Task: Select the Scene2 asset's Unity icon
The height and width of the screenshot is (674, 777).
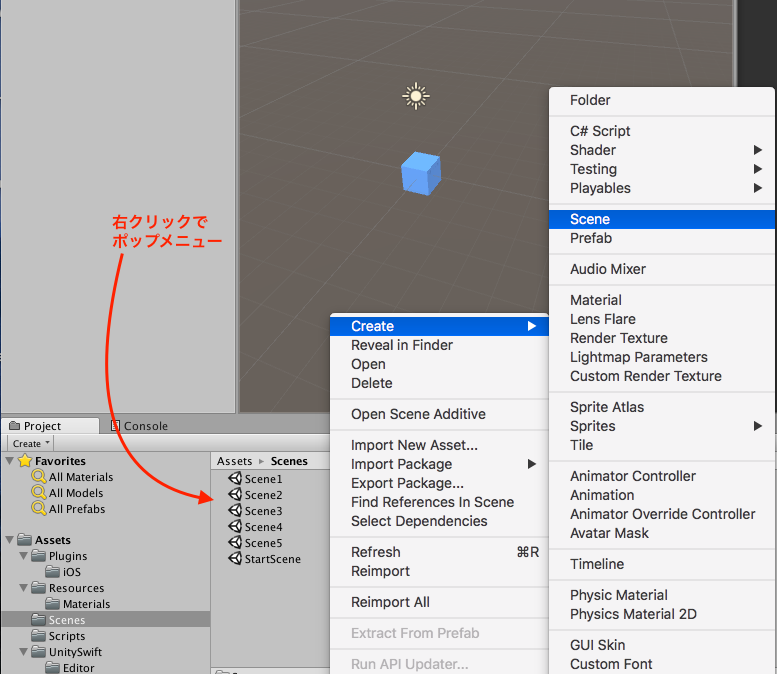Action: click(235, 495)
